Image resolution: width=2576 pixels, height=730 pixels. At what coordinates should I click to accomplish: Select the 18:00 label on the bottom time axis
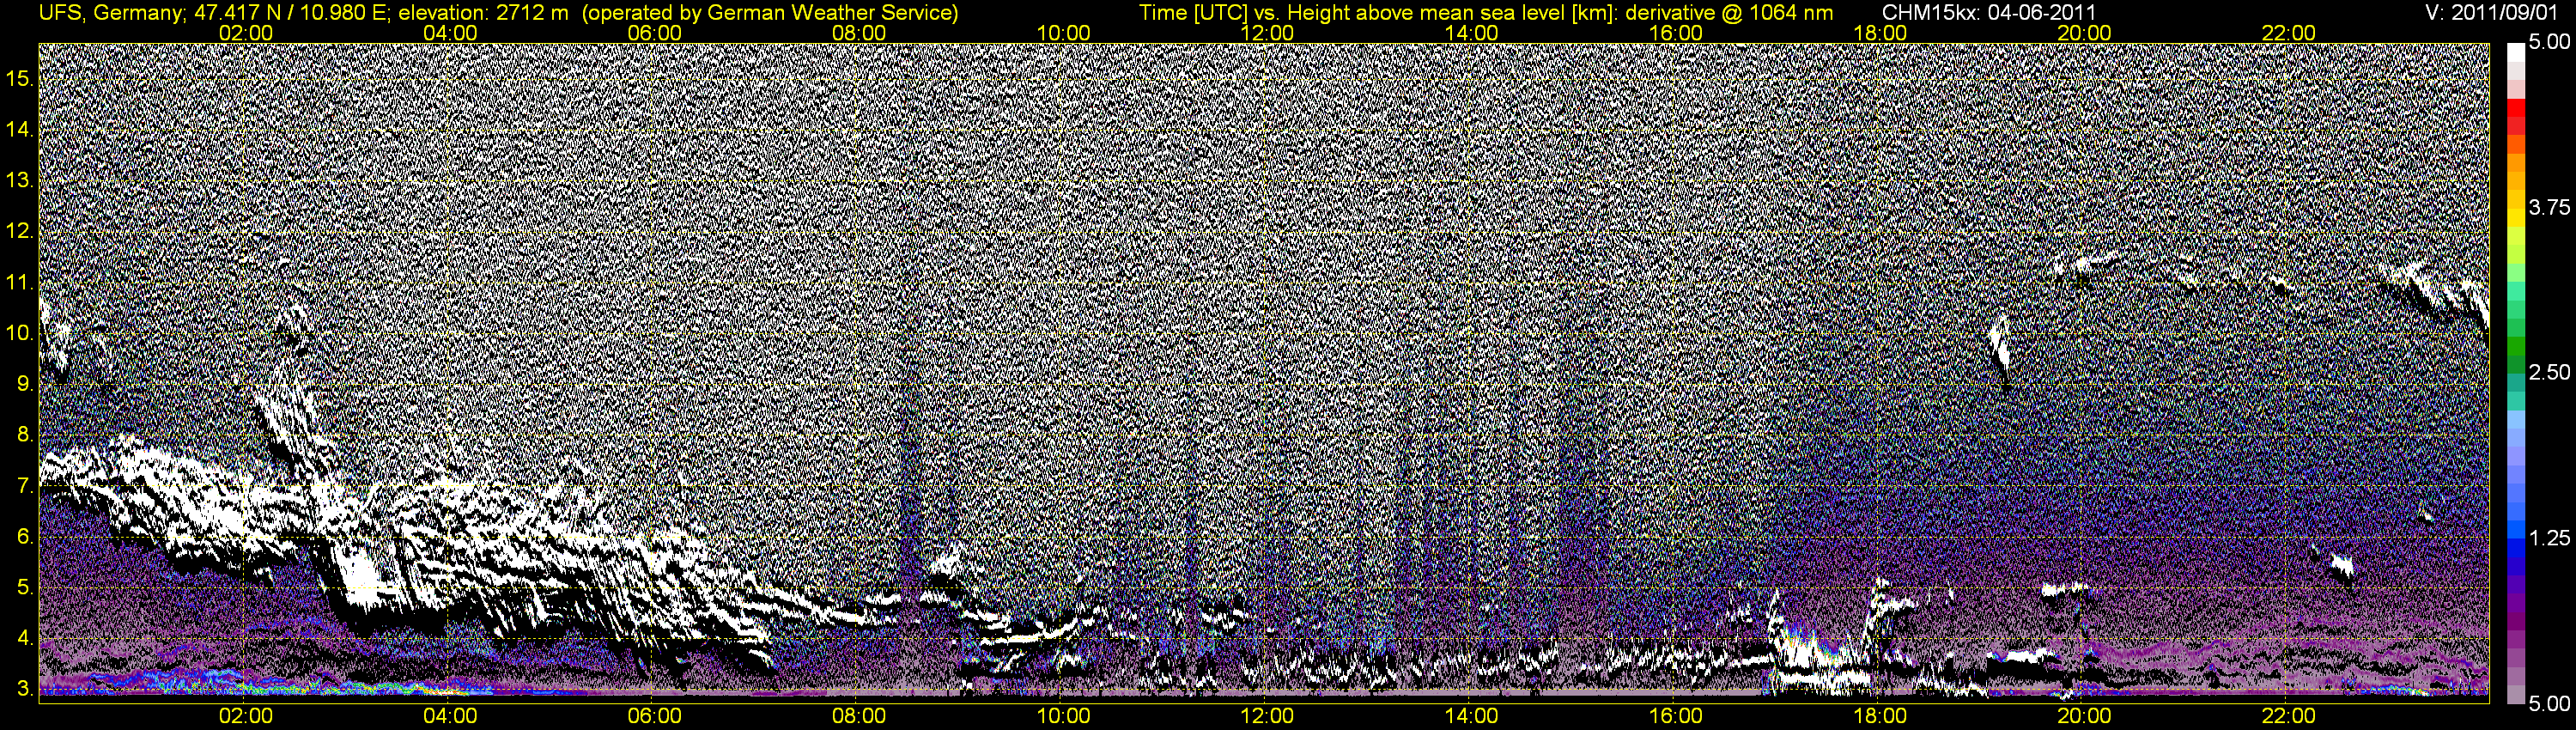[1880, 716]
